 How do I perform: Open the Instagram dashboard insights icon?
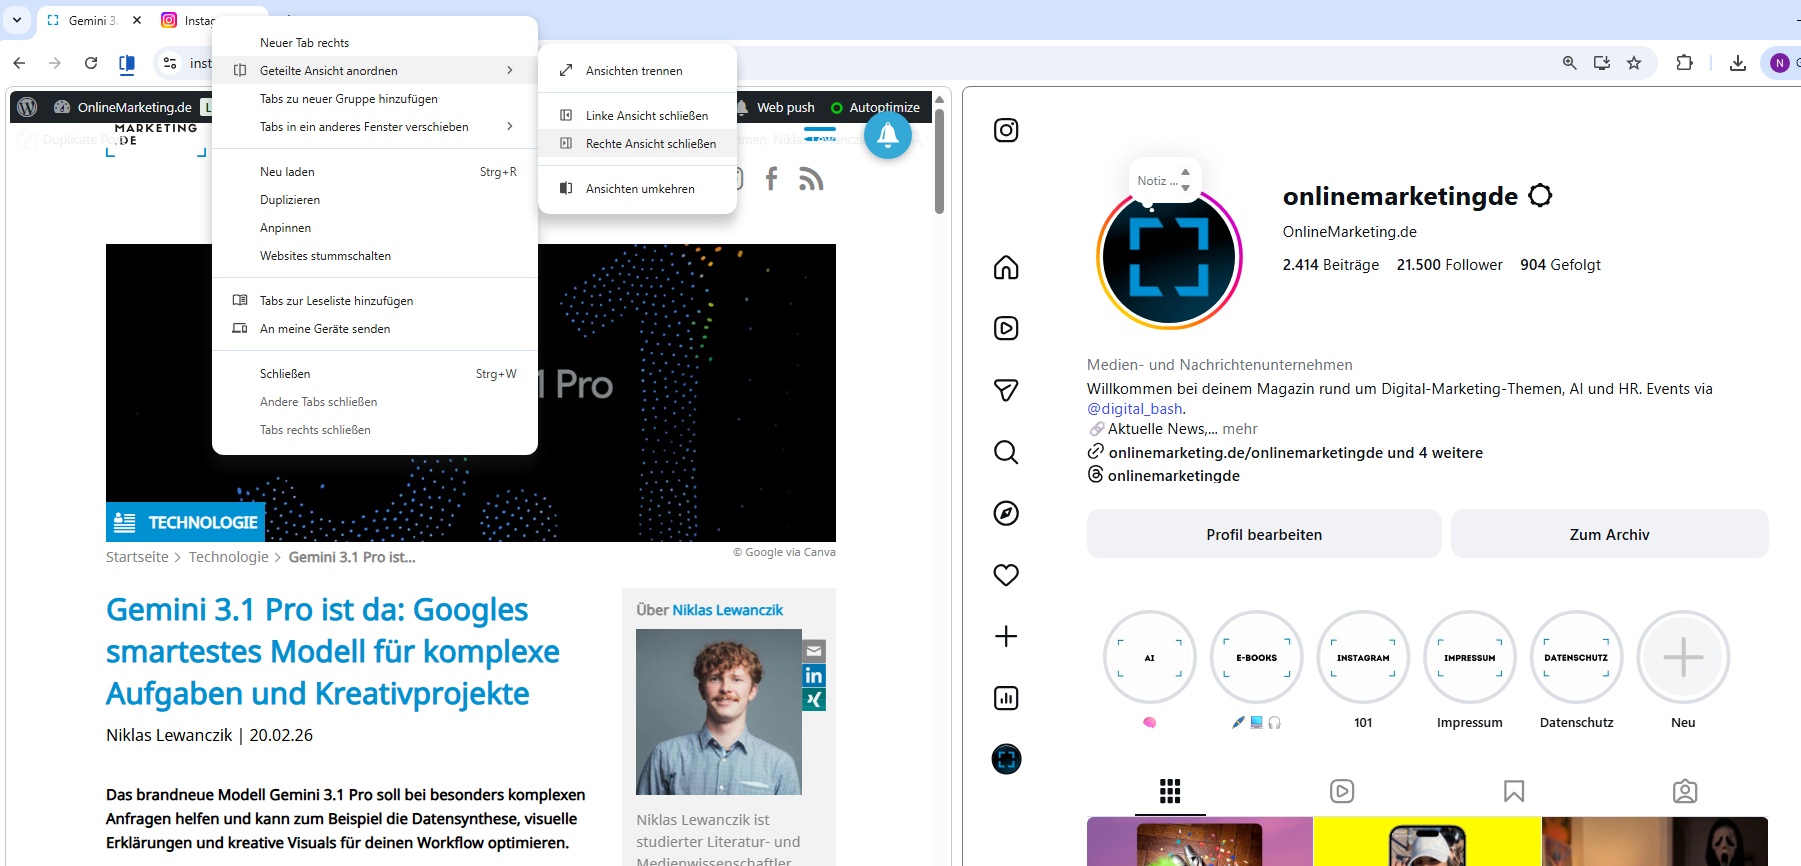1006,698
